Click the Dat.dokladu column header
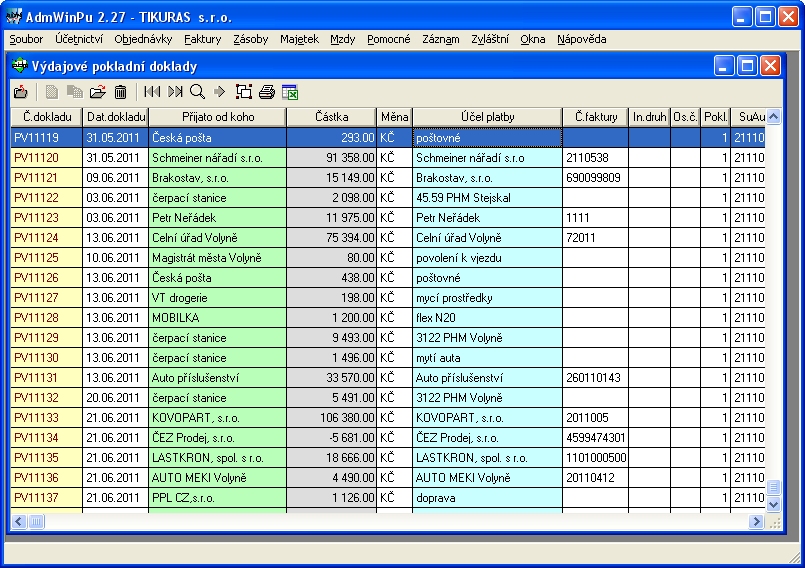The width and height of the screenshot is (805, 568). [x=116, y=117]
